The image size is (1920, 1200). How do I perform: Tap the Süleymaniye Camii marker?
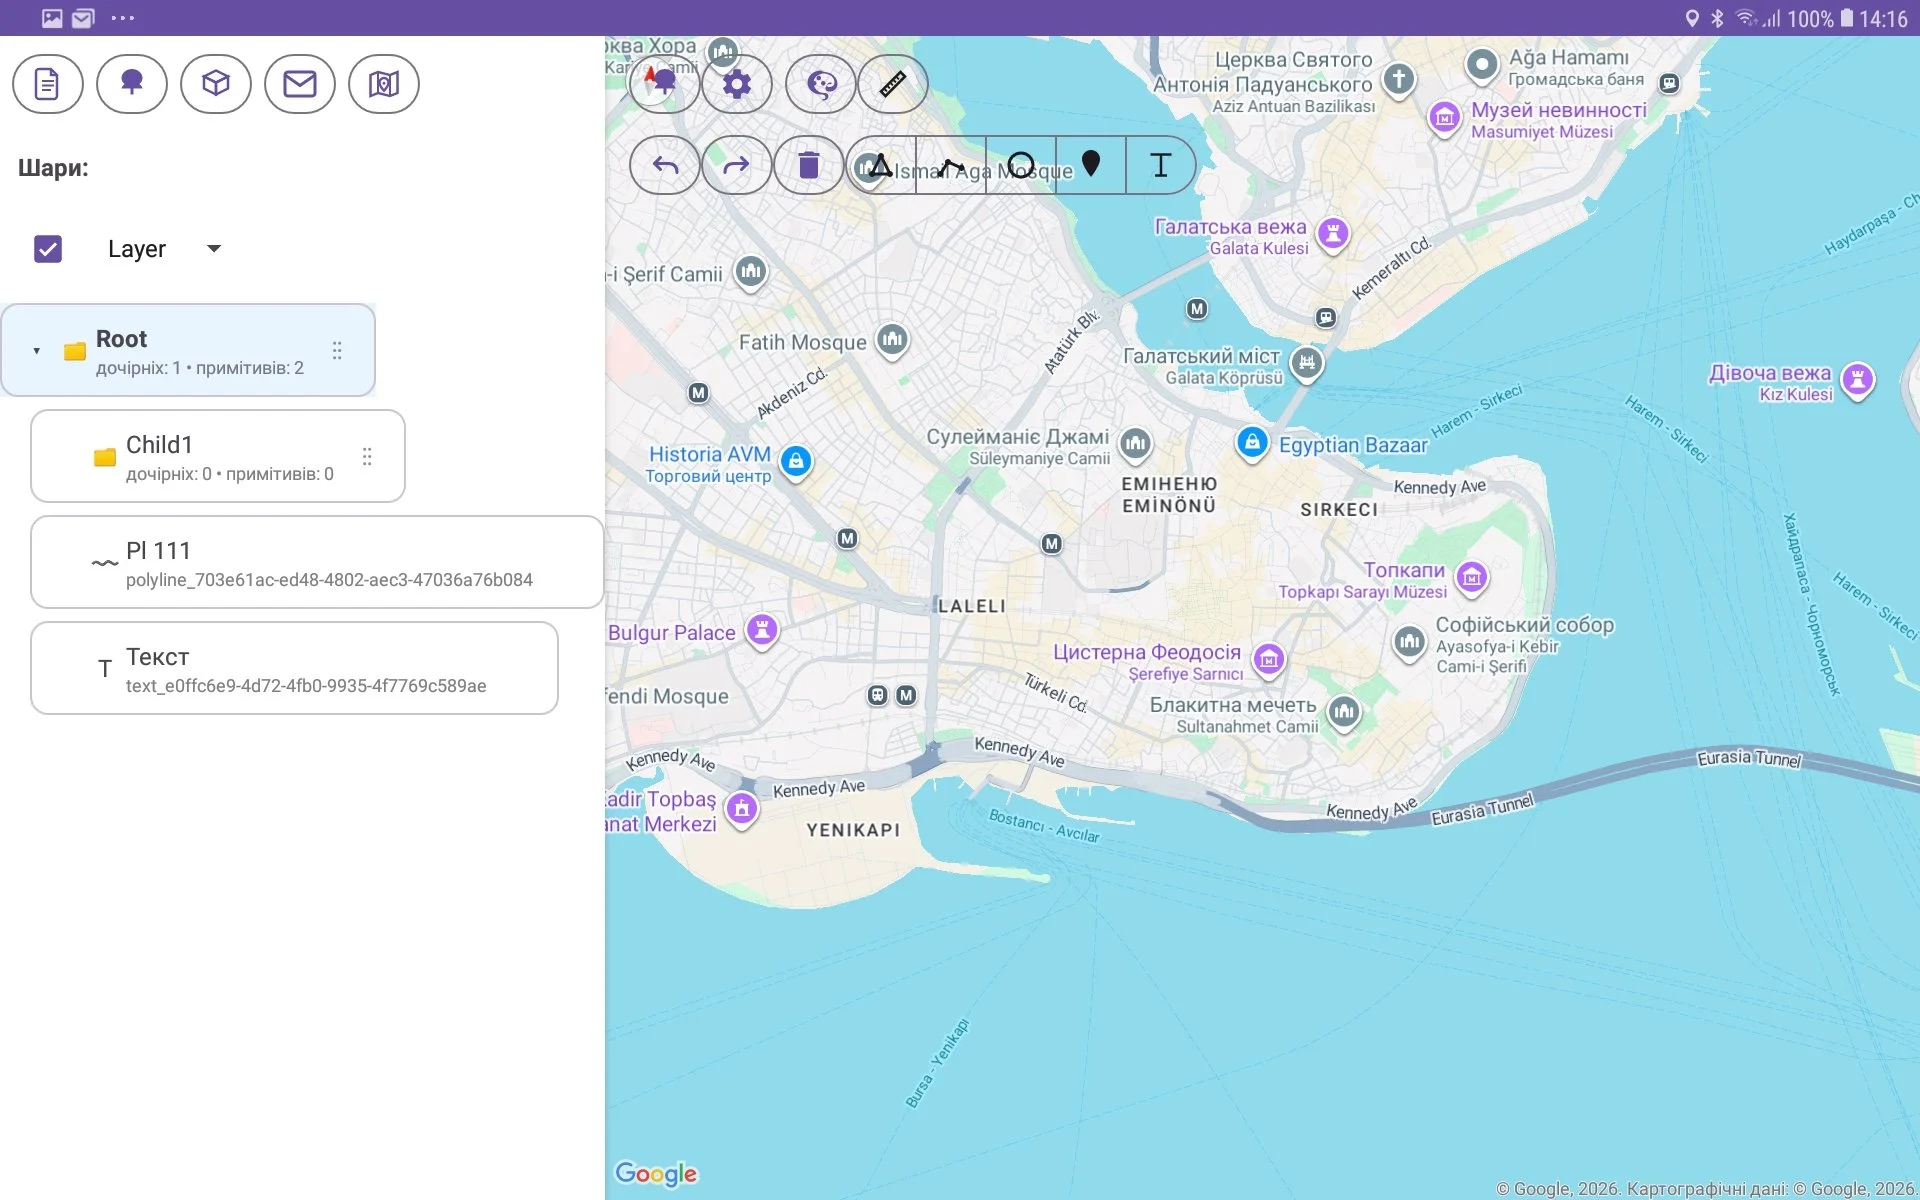[1135, 444]
